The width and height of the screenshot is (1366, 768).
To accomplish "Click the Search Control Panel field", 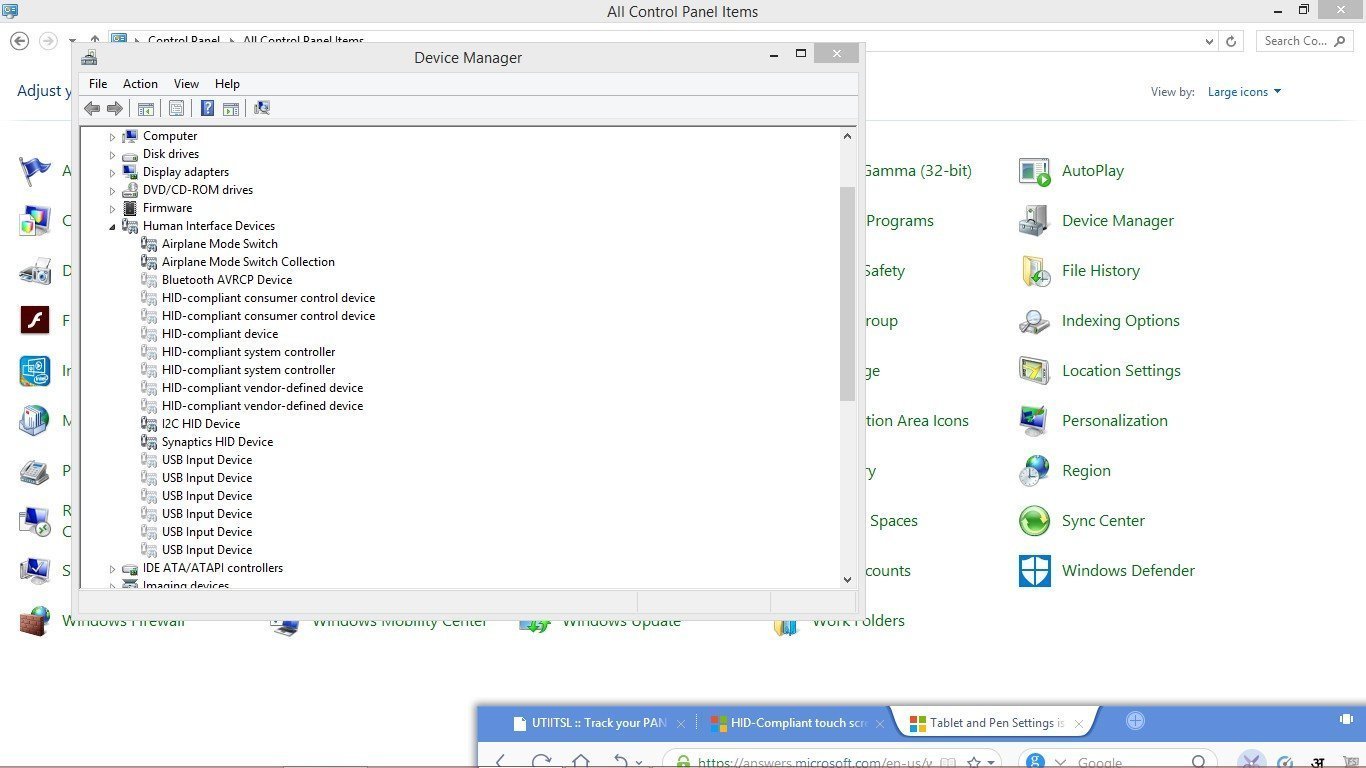I will coord(1307,41).
